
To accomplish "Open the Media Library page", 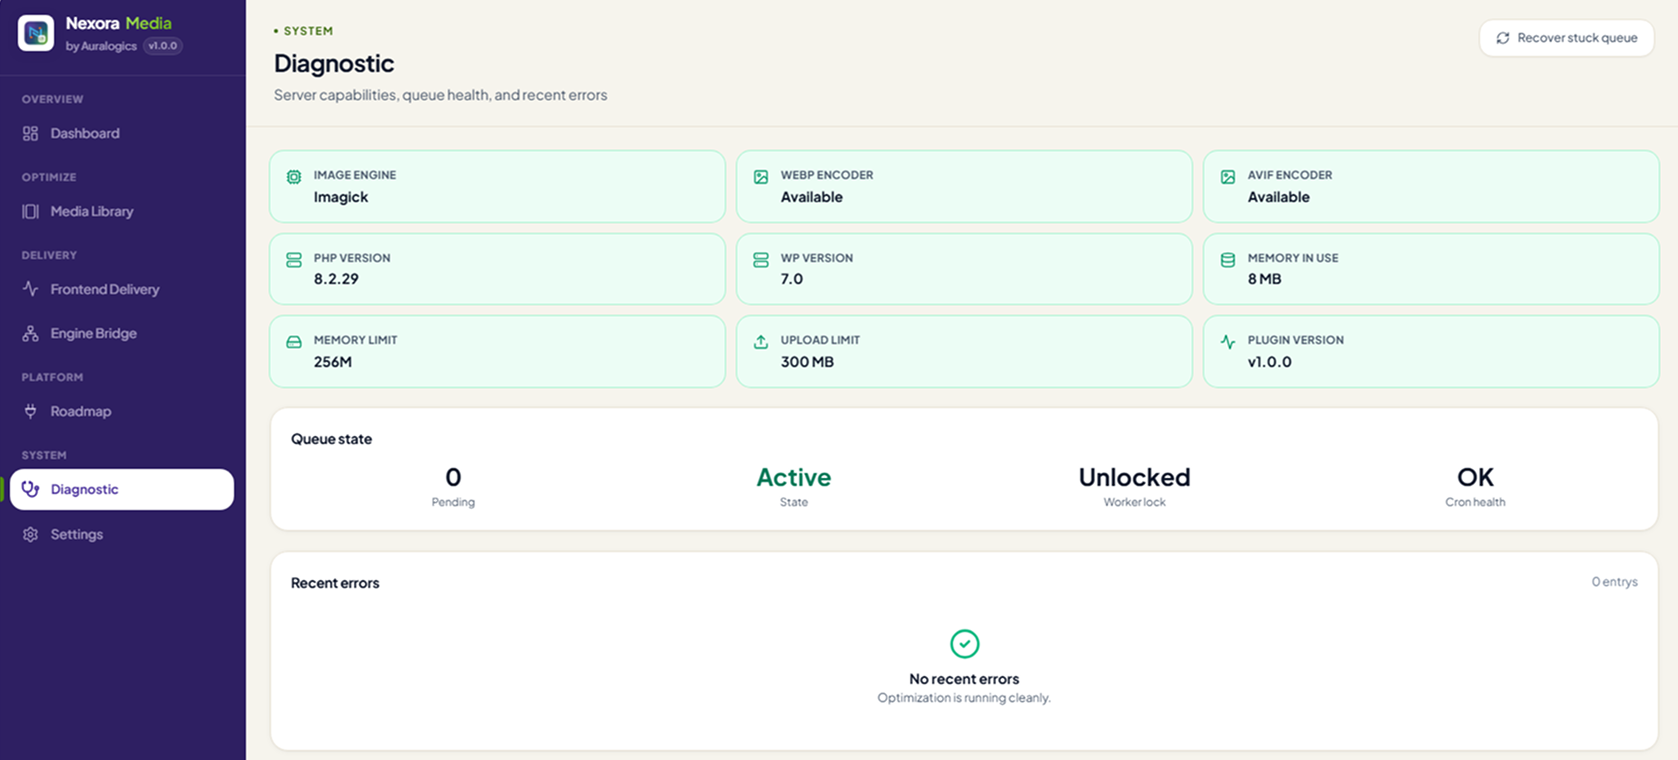I will pyautogui.click(x=122, y=211).
